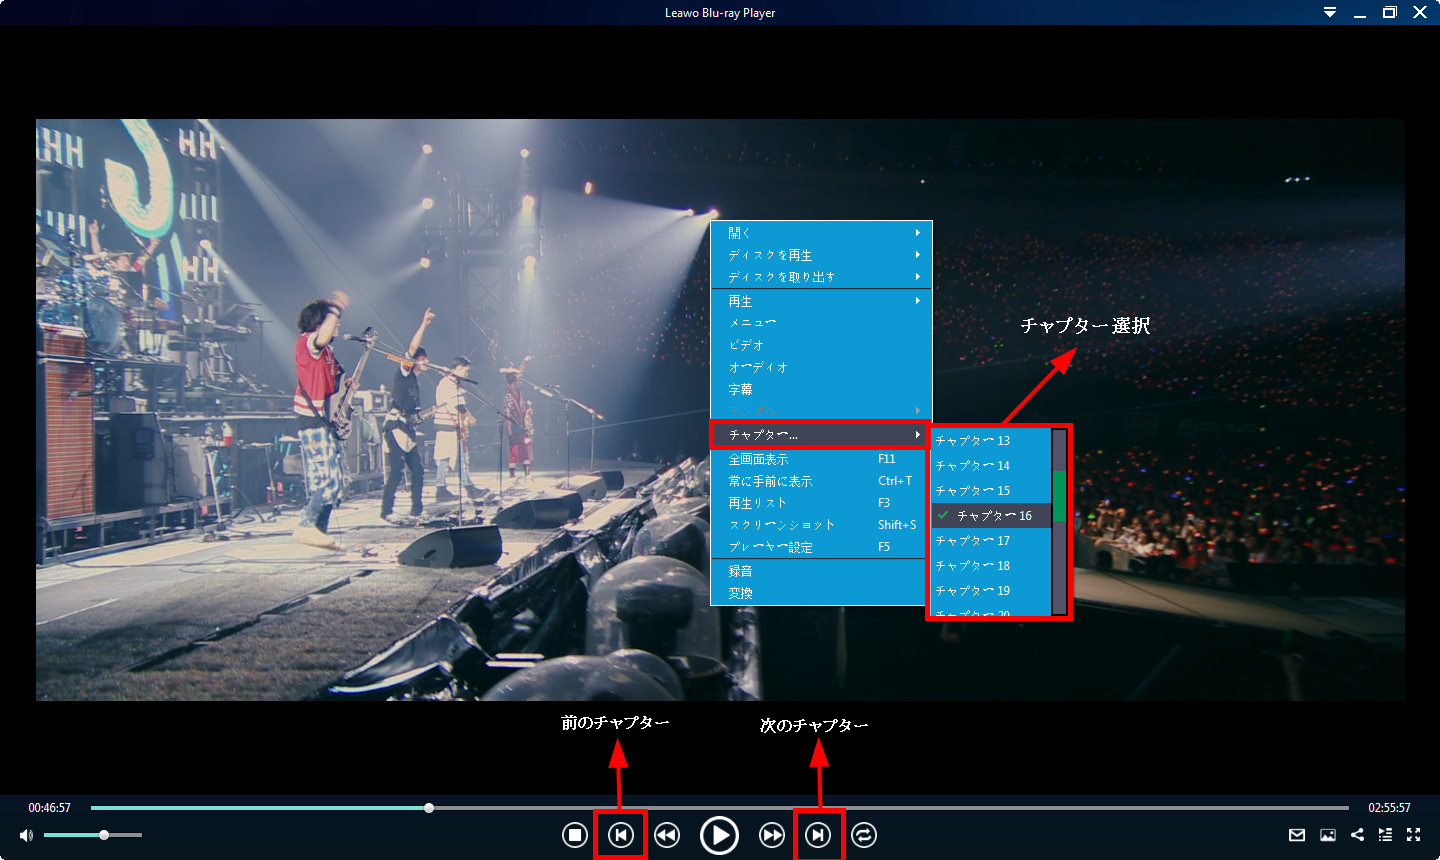Open the title bar dropdown arrow menu
The width and height of the screenshot is (1440, 860).
click(x=1330, y=13)
